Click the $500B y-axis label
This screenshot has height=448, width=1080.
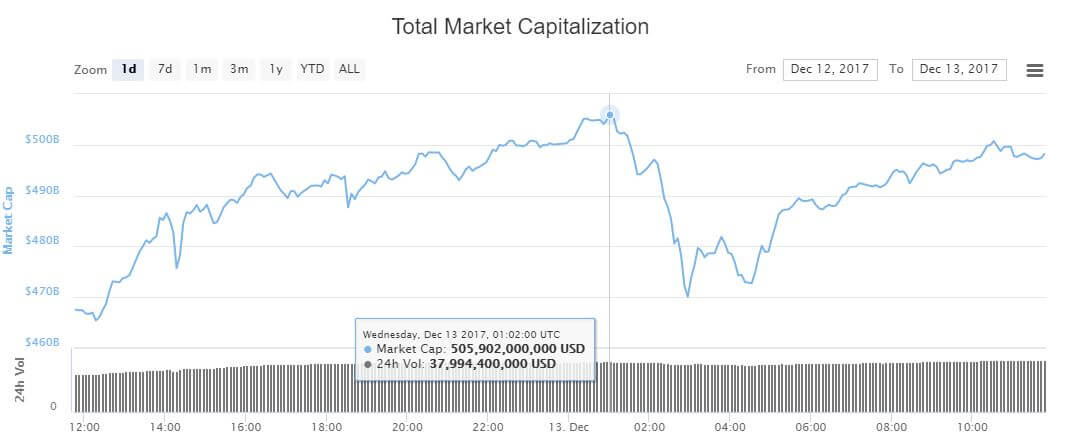point(40,140)
